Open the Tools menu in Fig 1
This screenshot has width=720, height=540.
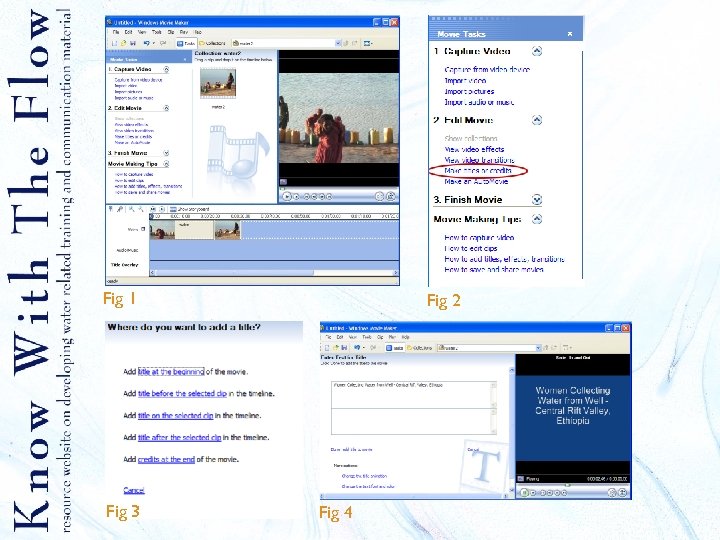[157, 32]
